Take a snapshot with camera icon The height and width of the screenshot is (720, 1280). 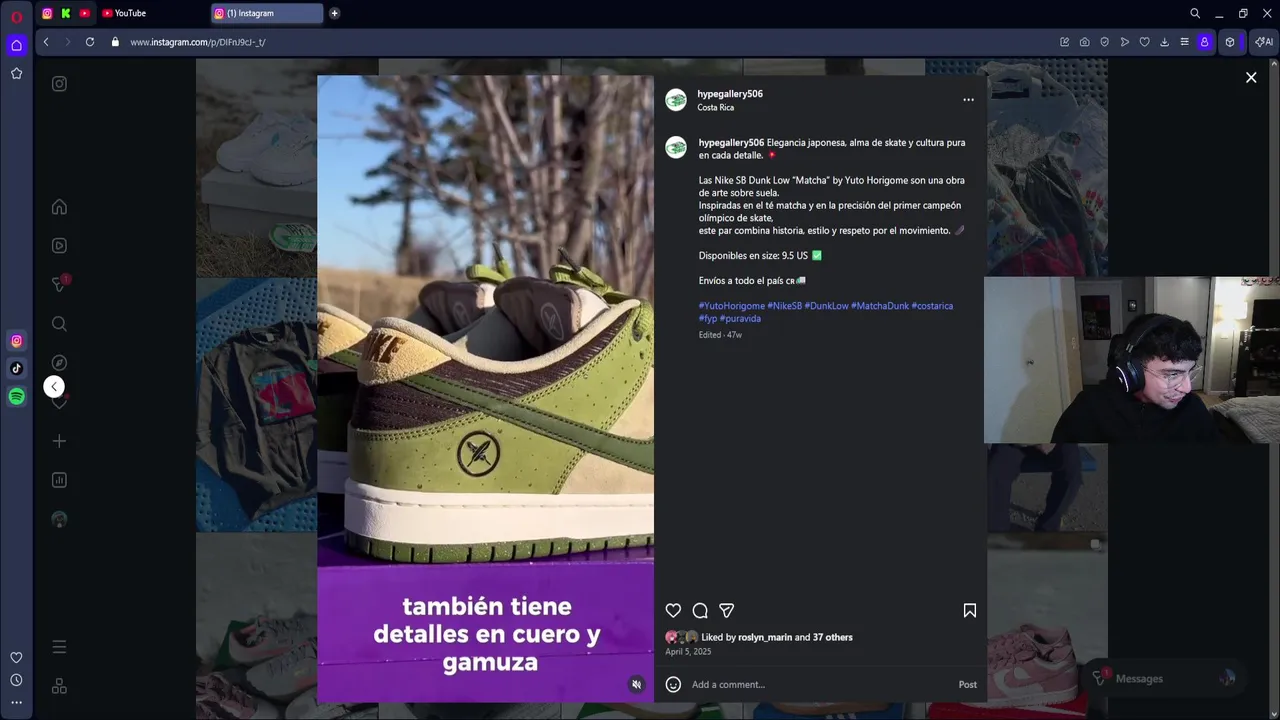[1085, 42]
